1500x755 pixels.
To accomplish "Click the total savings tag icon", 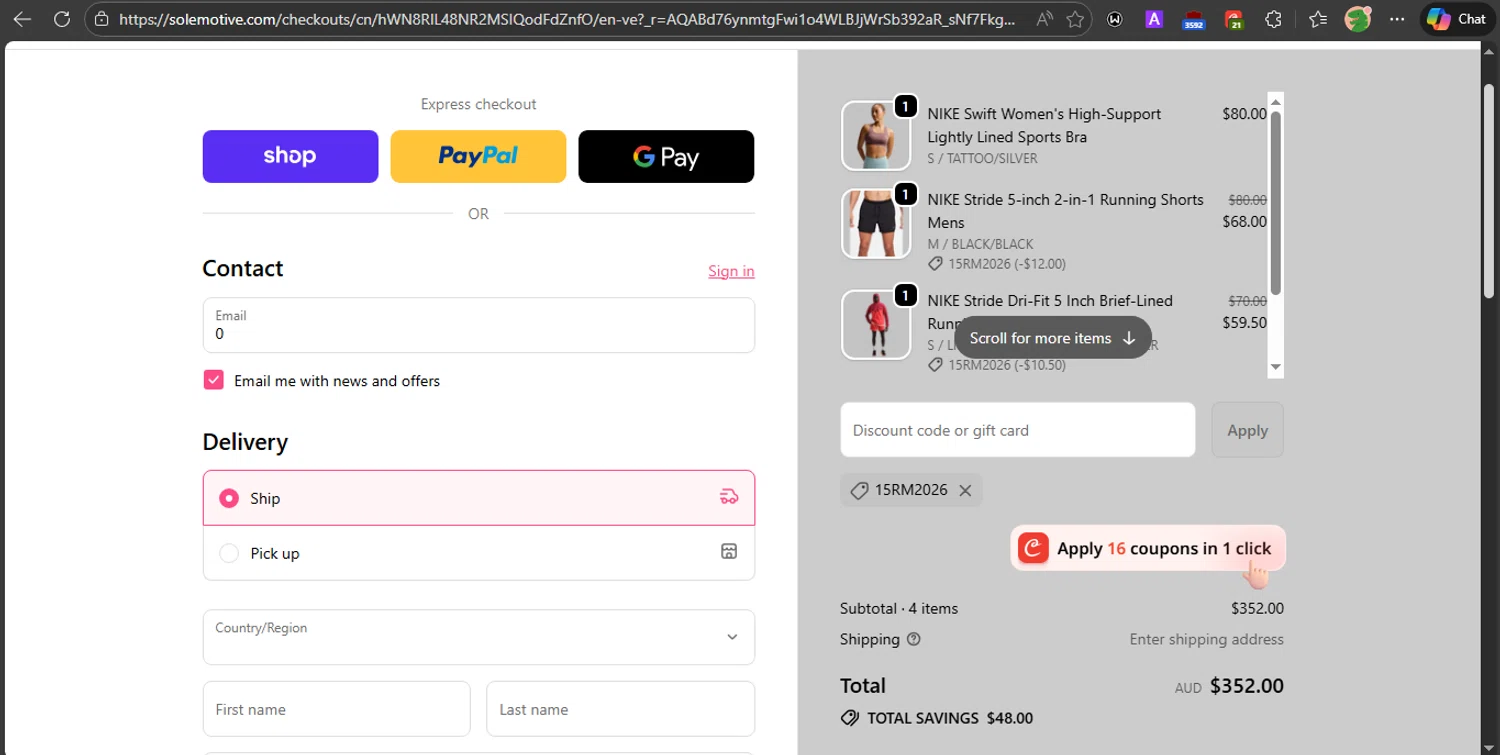I will click(x=849, y=718).
